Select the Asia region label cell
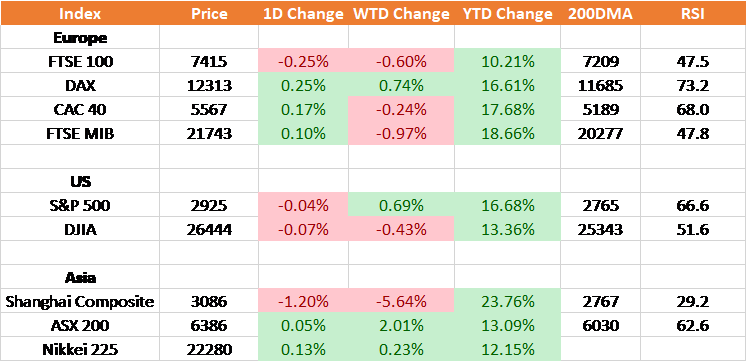This screenshot has width=747, height=362. pyautogui.click(x=80, y=277)
